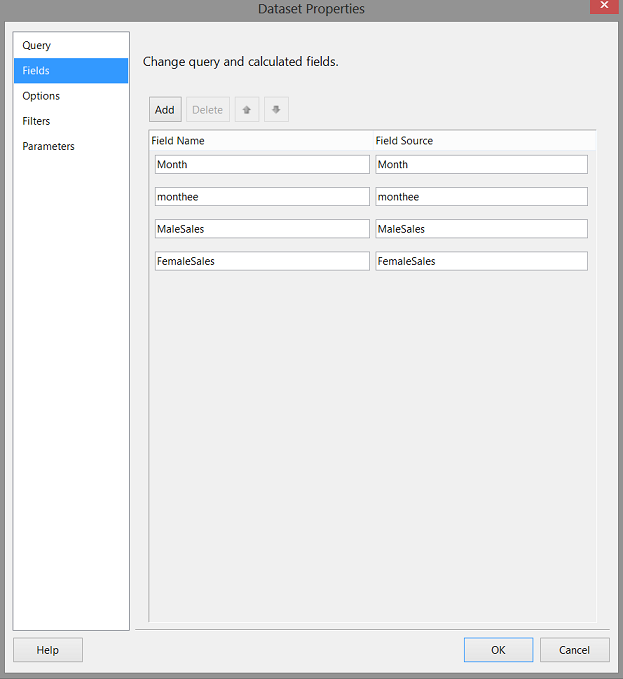Confirm changes with the OK button

(x=498, y=650)
